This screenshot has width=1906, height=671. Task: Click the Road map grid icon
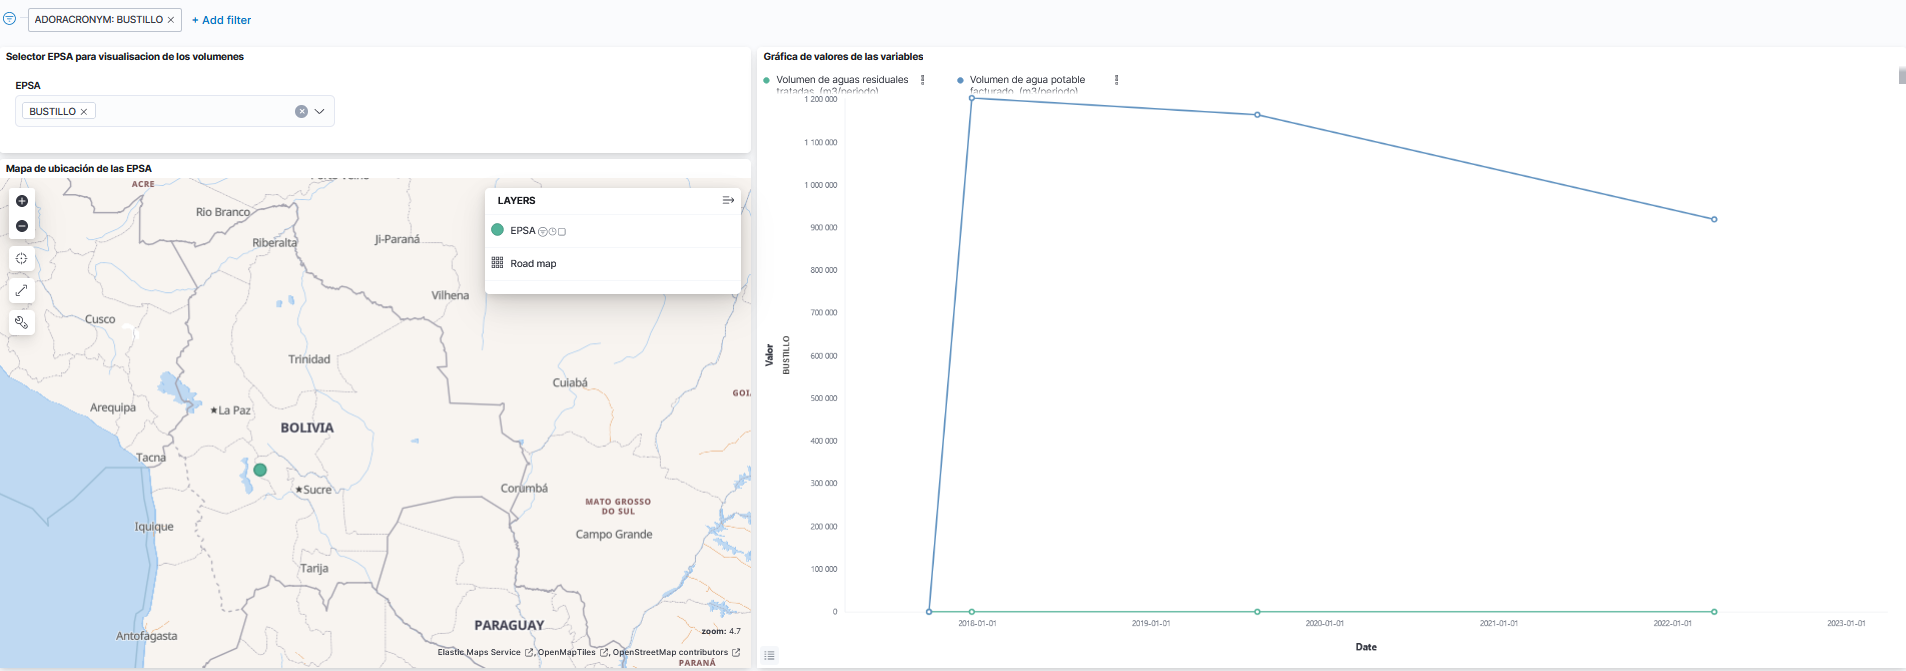(497, 263)
